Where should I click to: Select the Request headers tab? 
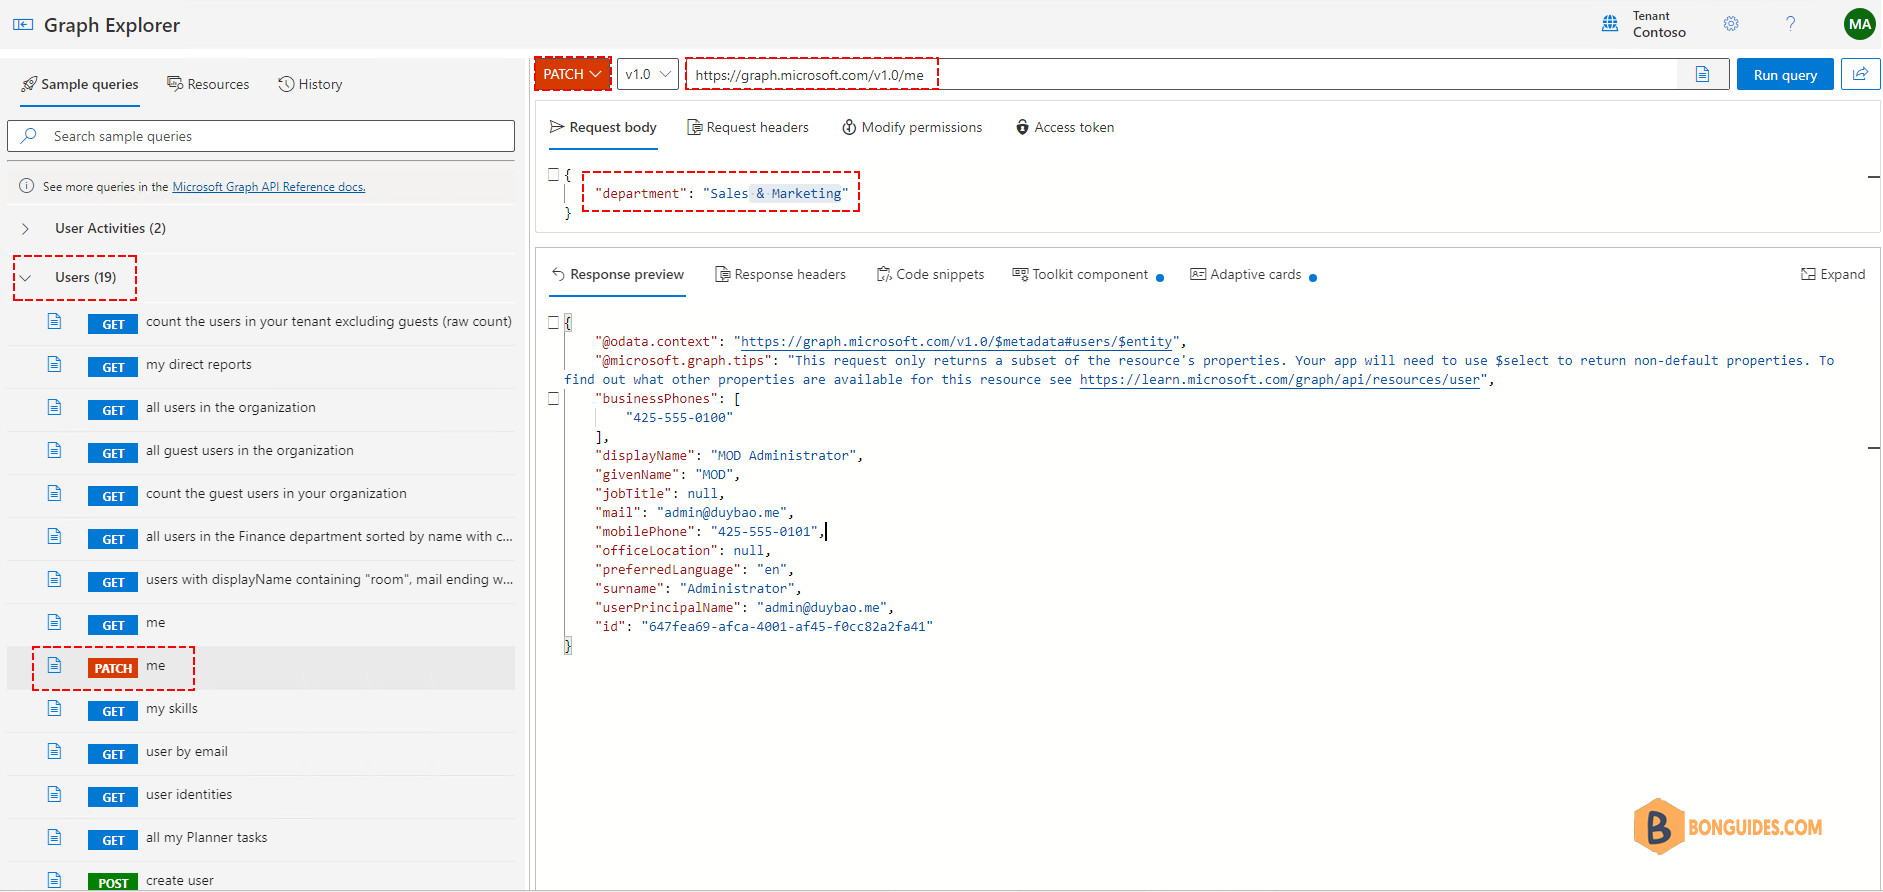click(x=748, y=128)
